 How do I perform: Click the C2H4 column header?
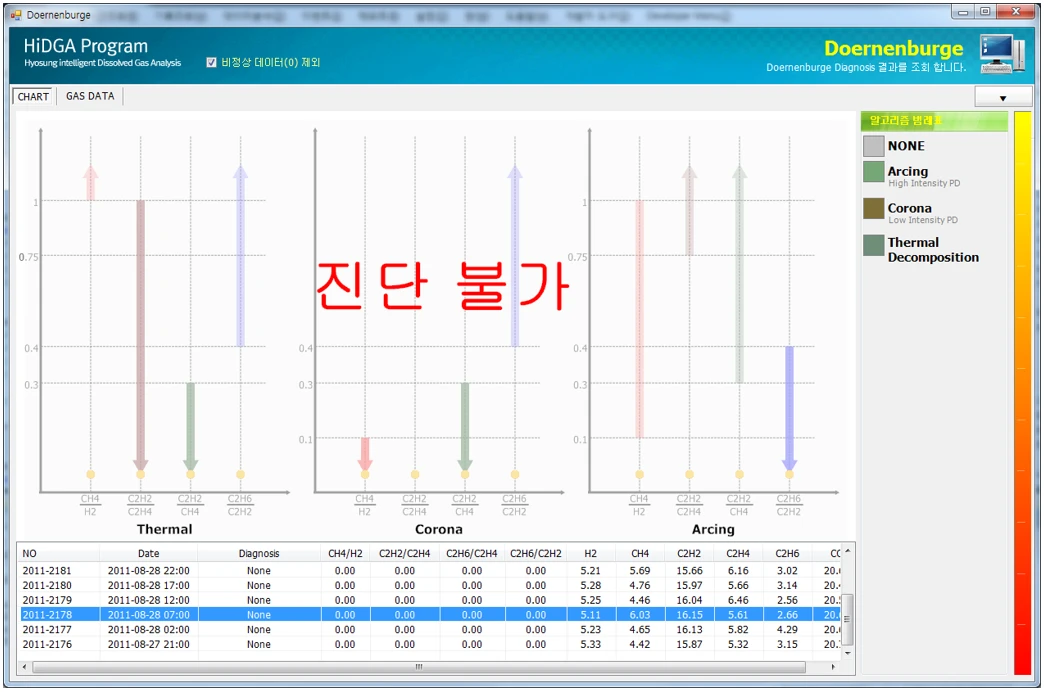[x=738, y=553]
